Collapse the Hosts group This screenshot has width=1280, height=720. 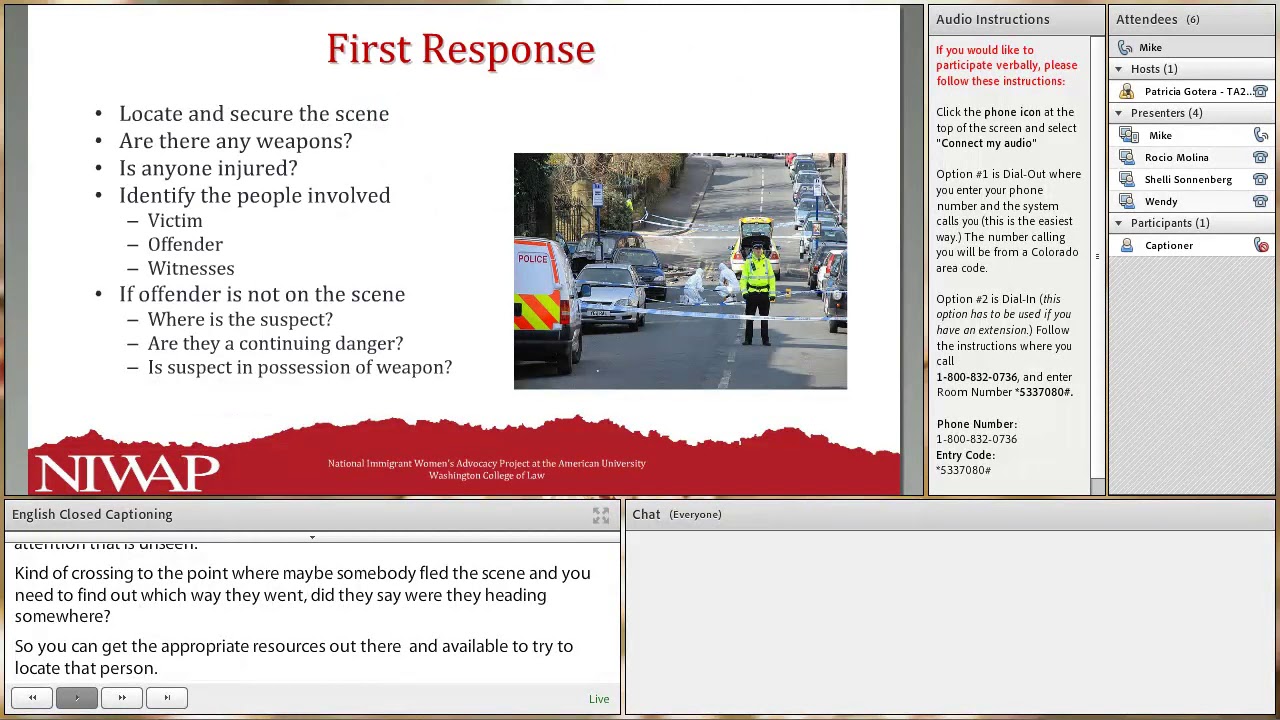[1119, 69]
